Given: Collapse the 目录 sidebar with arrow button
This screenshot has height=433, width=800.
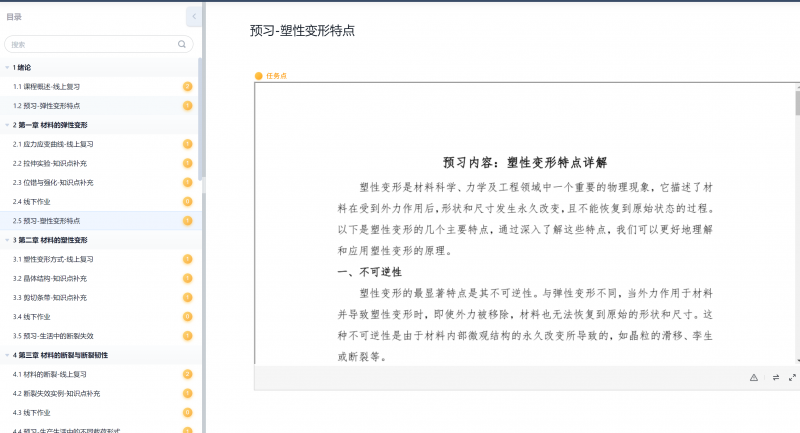Looking at the screenshot, I should pyautogui.click(x=193, y=16).
